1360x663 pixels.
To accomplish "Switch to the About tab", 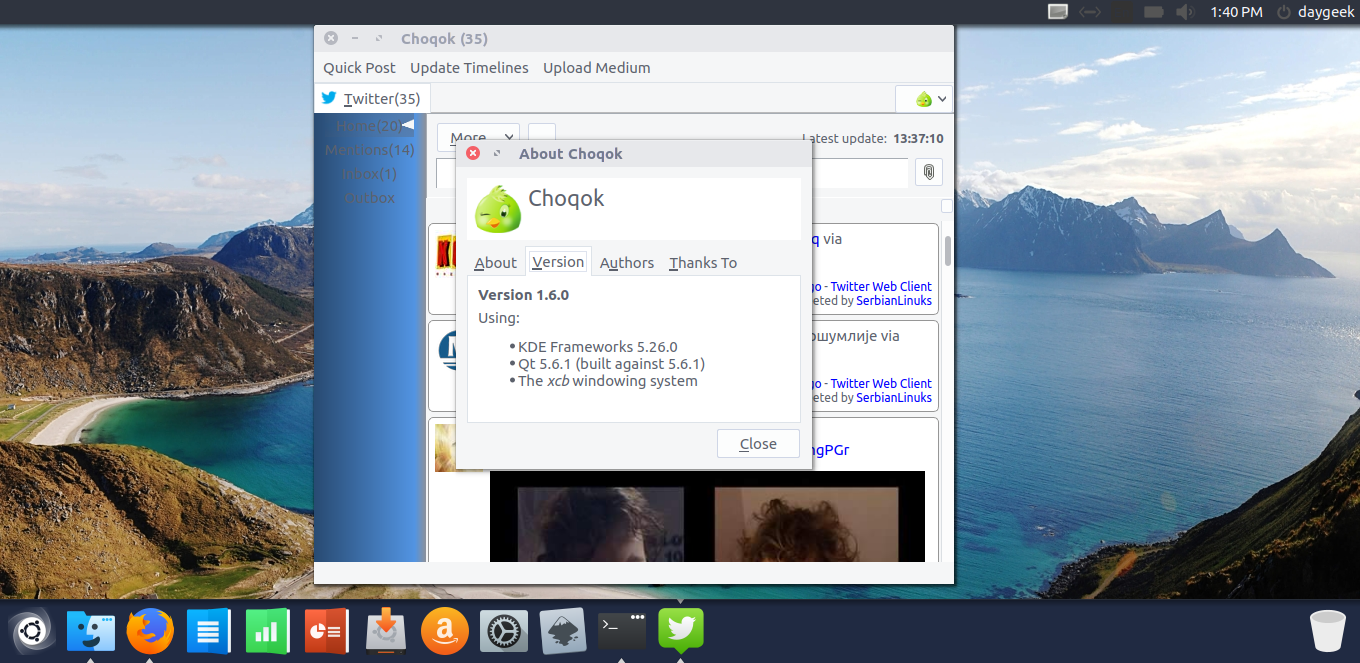I will [x=495, y=263].
